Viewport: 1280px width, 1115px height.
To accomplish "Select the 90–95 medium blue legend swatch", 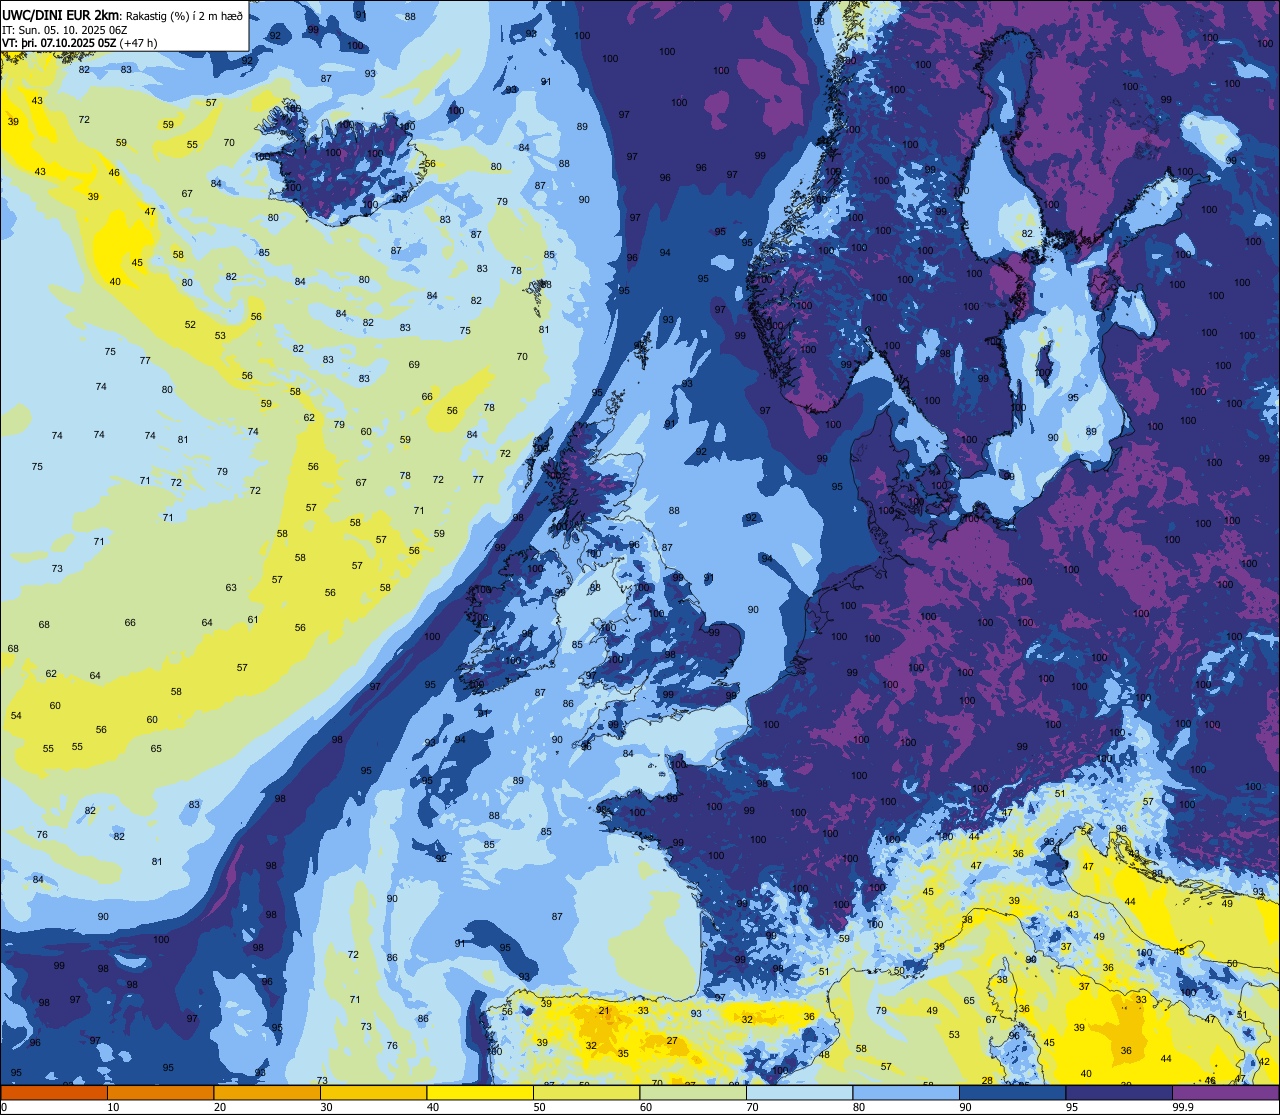I will pyautogui.click(x=1012, y=1092).
